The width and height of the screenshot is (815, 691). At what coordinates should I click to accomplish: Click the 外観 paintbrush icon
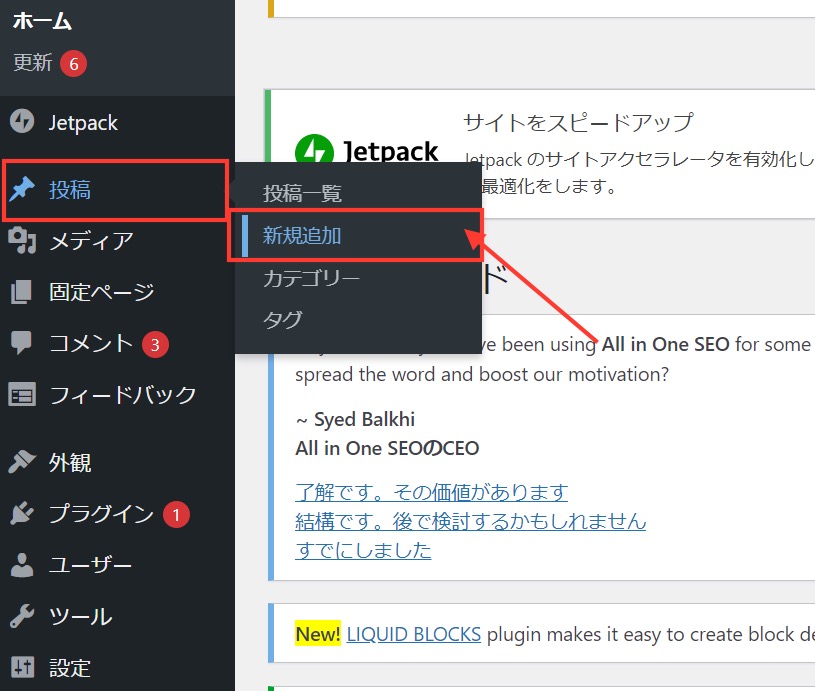coord(21,462)
